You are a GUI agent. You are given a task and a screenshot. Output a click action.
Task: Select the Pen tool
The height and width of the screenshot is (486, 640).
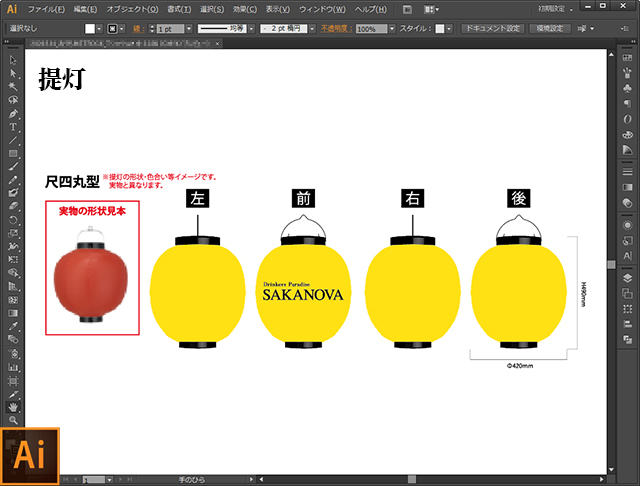[x=13, y=113]
